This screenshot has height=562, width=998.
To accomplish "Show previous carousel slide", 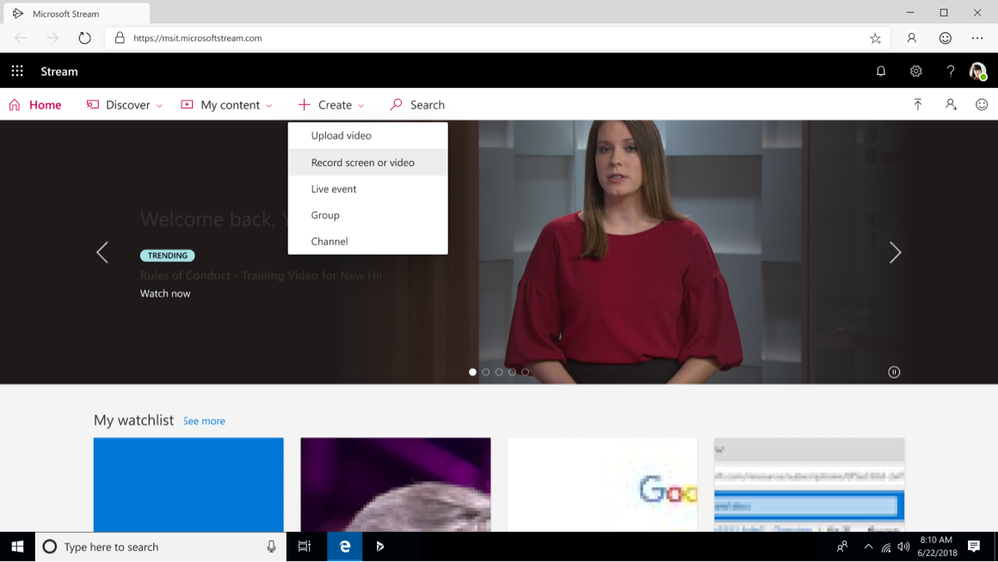I will 102,253.
